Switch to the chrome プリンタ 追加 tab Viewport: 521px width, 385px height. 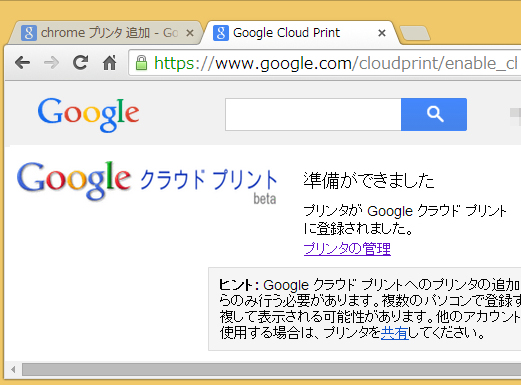click(x=105, y=33)
